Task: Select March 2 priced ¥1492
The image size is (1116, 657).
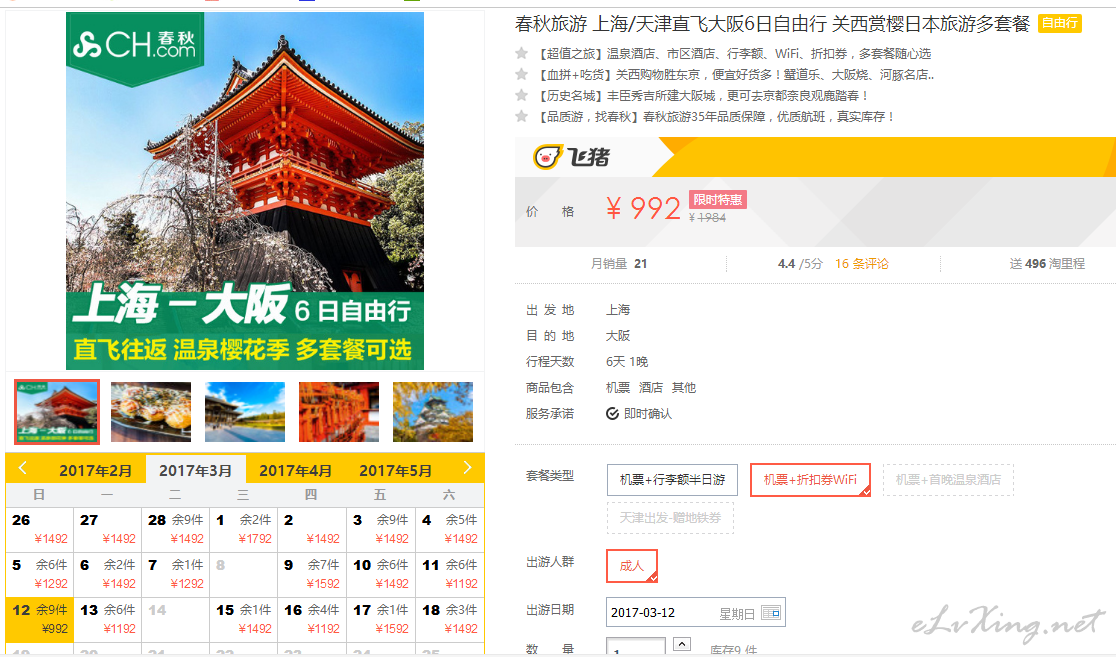Action: click(312, 530)
